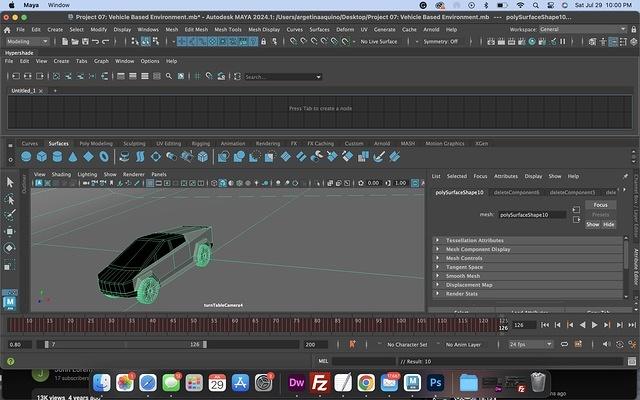Create a NURBS cone from the shelf

pyautogui.click(x=73, y=156)
